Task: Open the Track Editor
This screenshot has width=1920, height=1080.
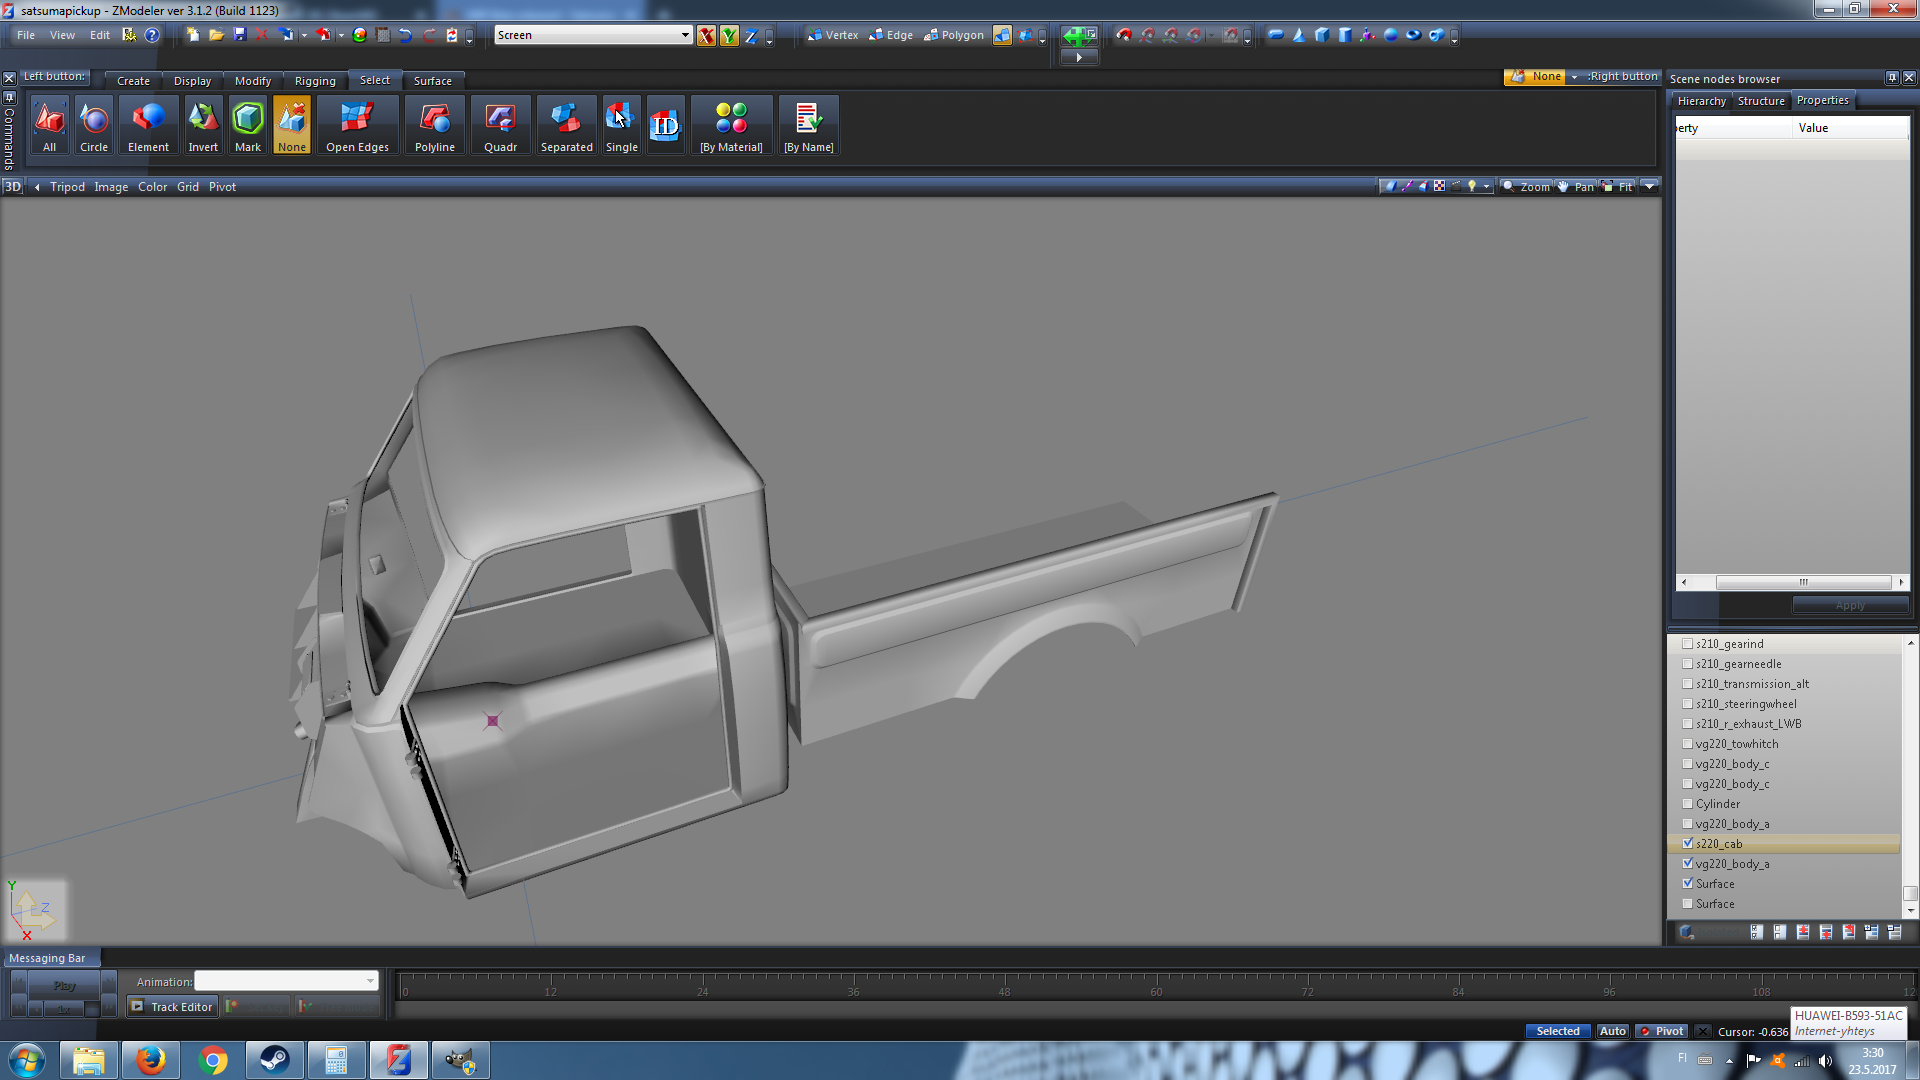Action: tap(172, 1006)
